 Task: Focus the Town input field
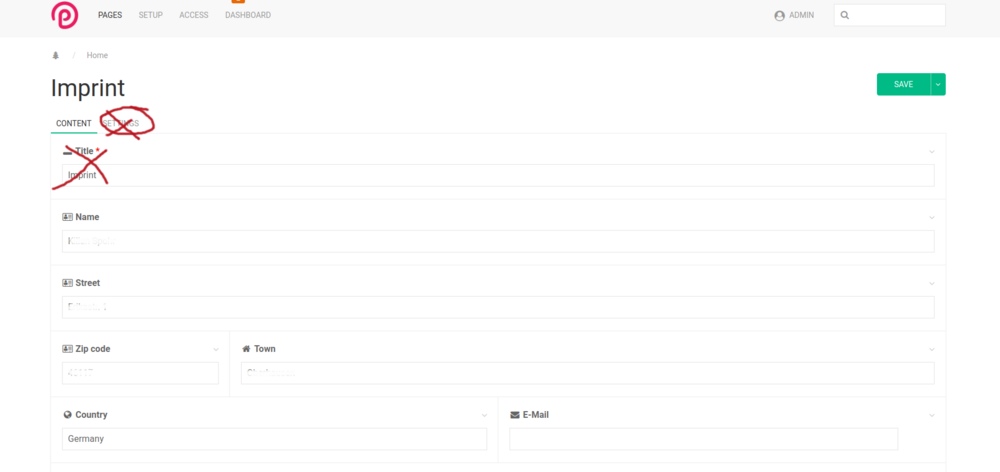coord(587,373)
